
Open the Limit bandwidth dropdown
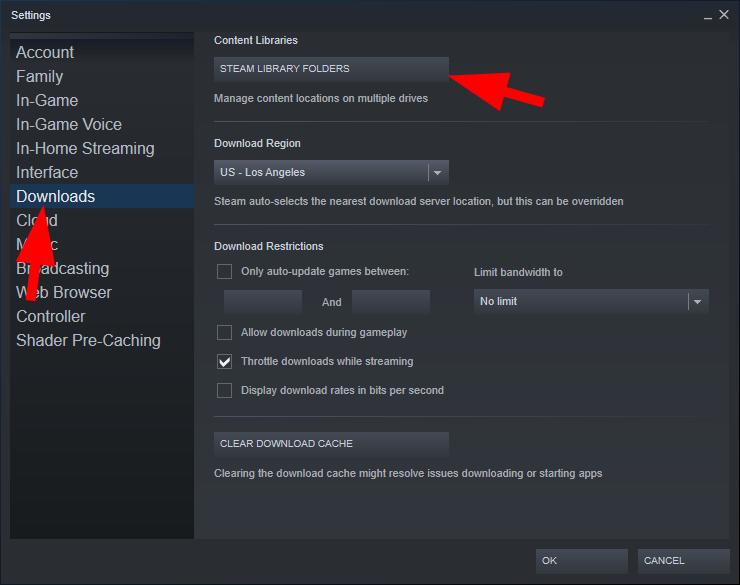point(591,301)
